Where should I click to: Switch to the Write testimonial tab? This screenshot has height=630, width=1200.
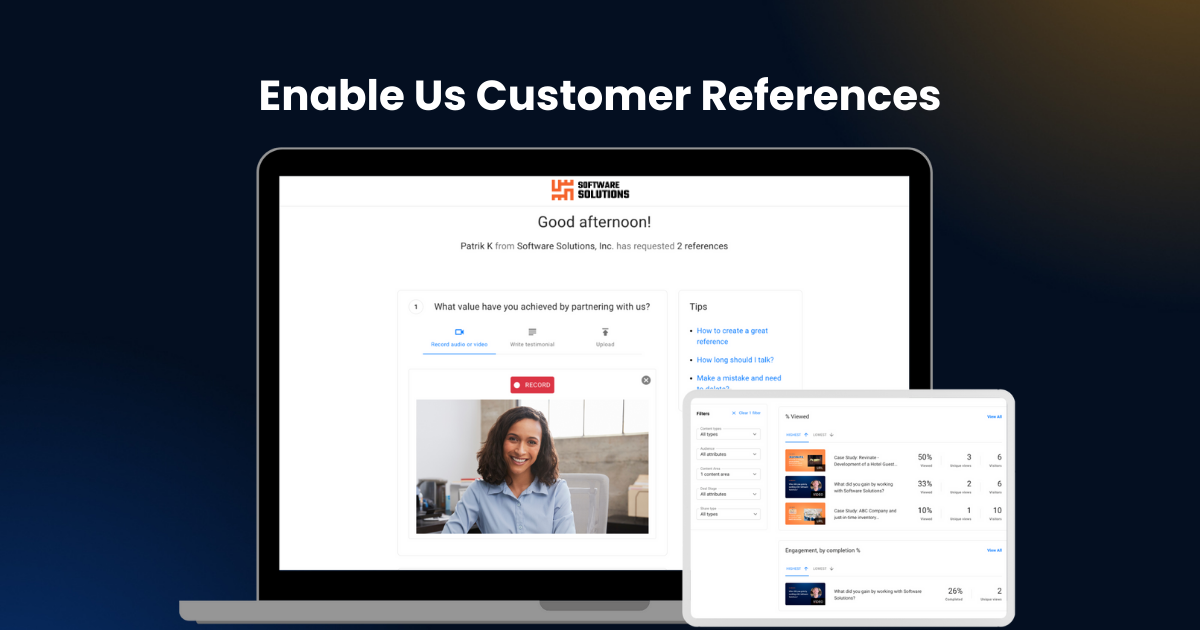coord(532,338)
